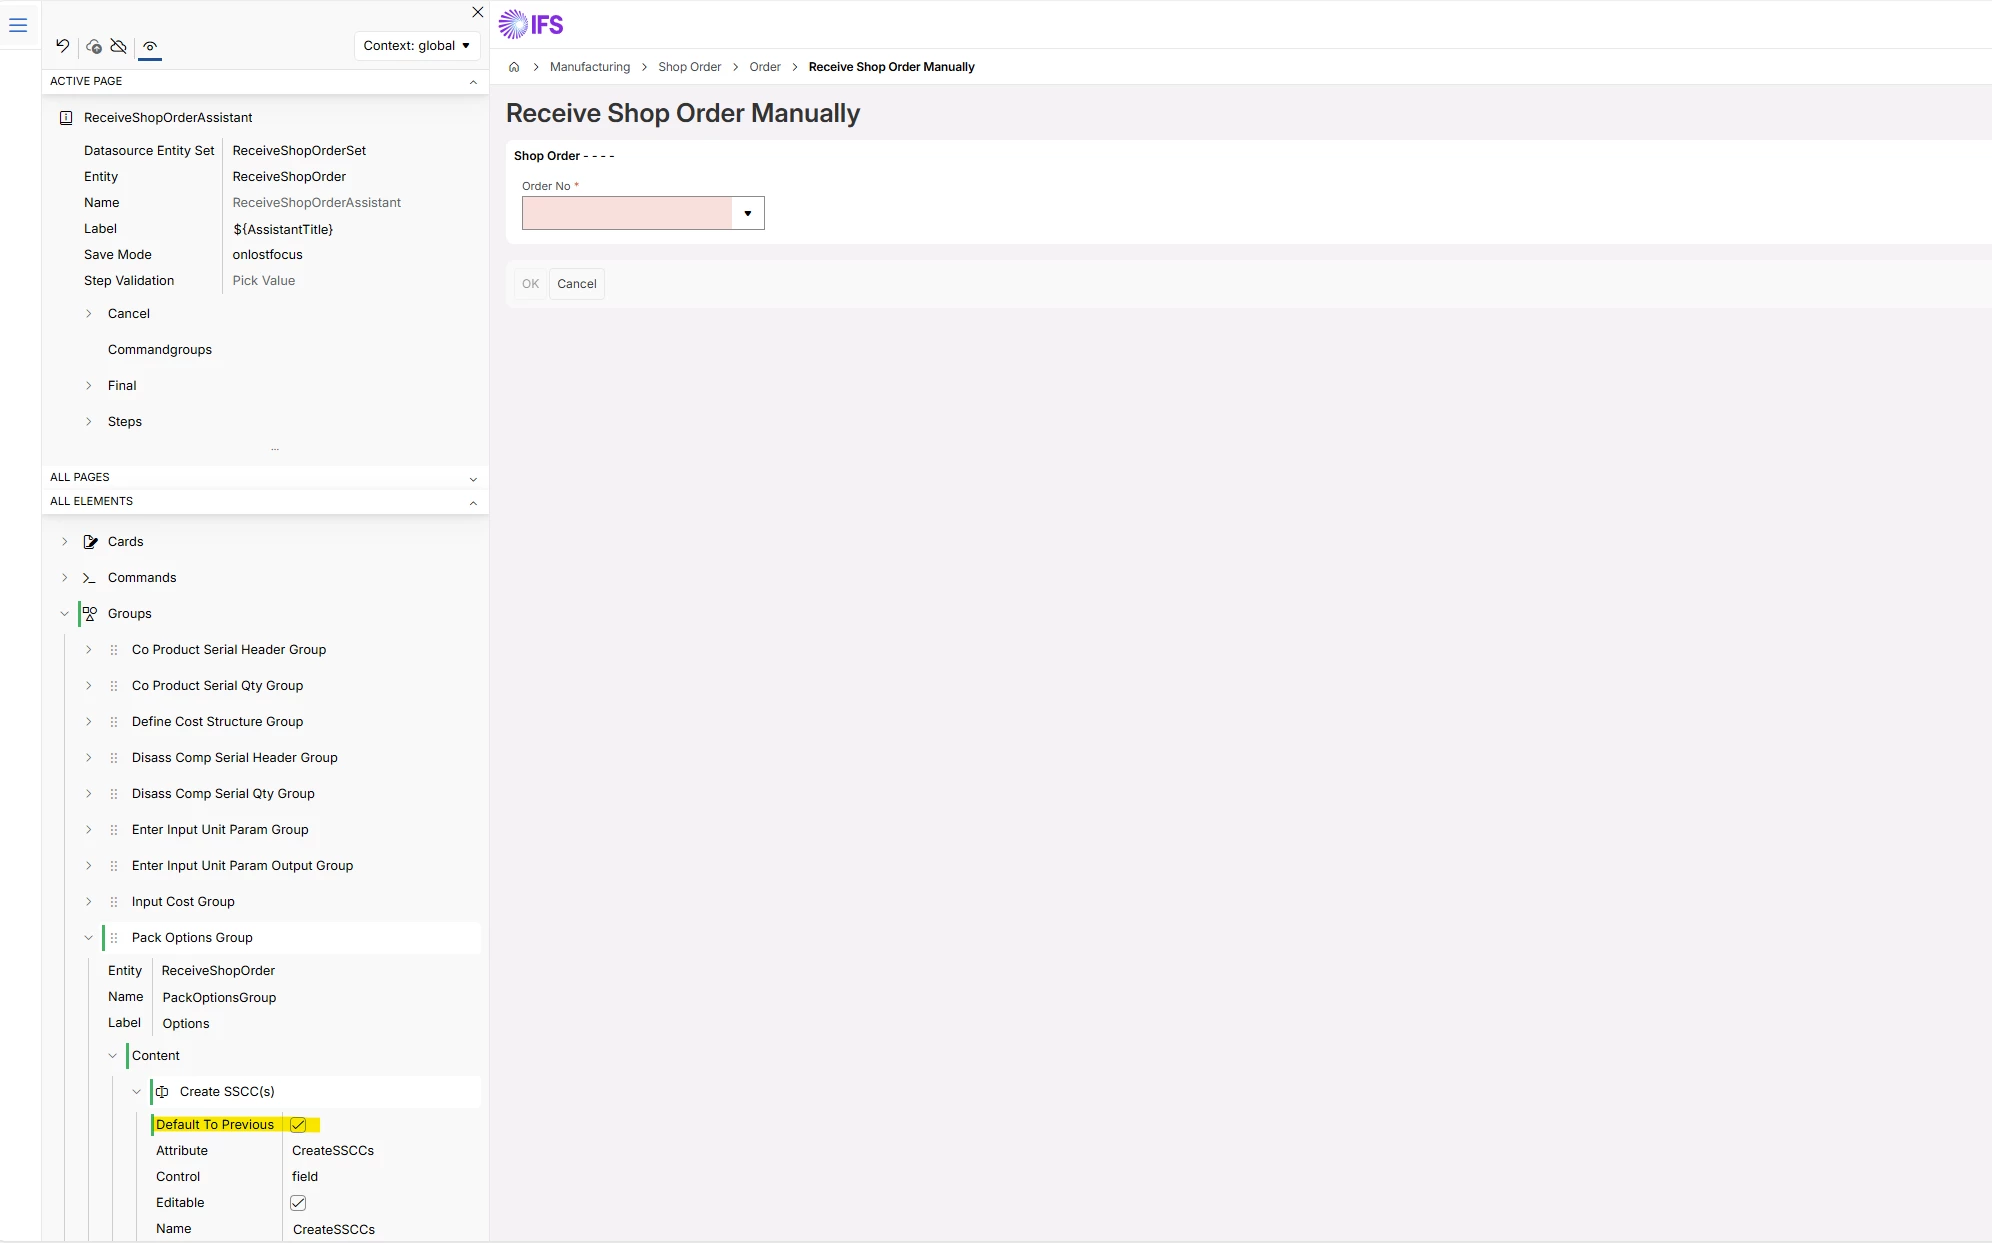Viewport: 1992px width, 1243px height.
Task: Open the Context: global dropdown
Action: (416, 46)
